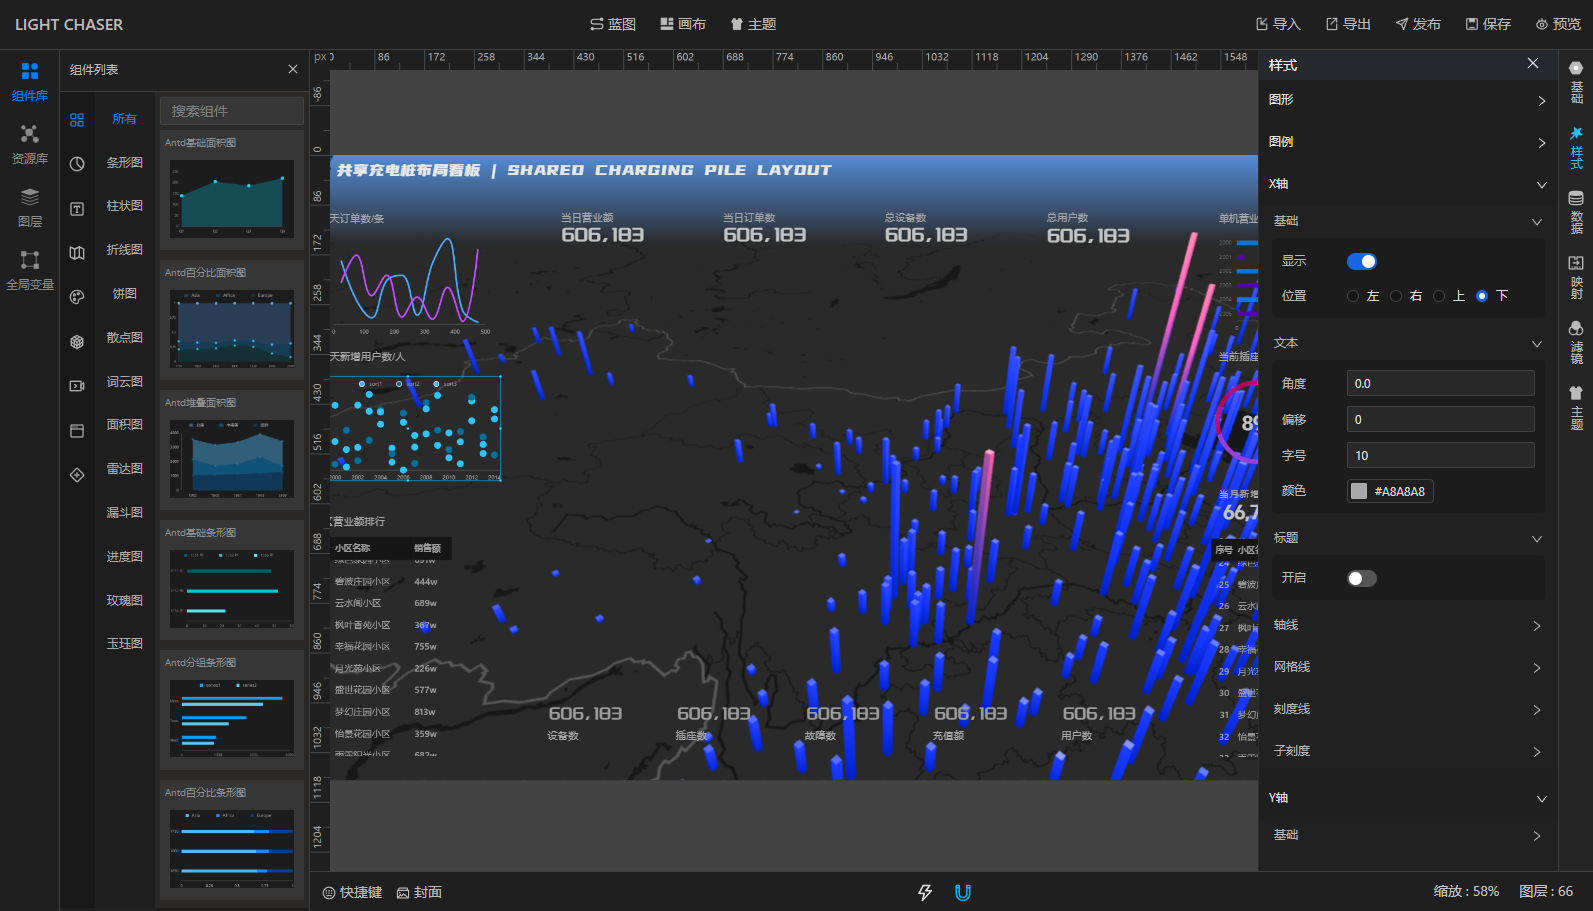Click the 保存 save button
1593x911 pixels.
pyautogui.click(x=1488, y=24)
